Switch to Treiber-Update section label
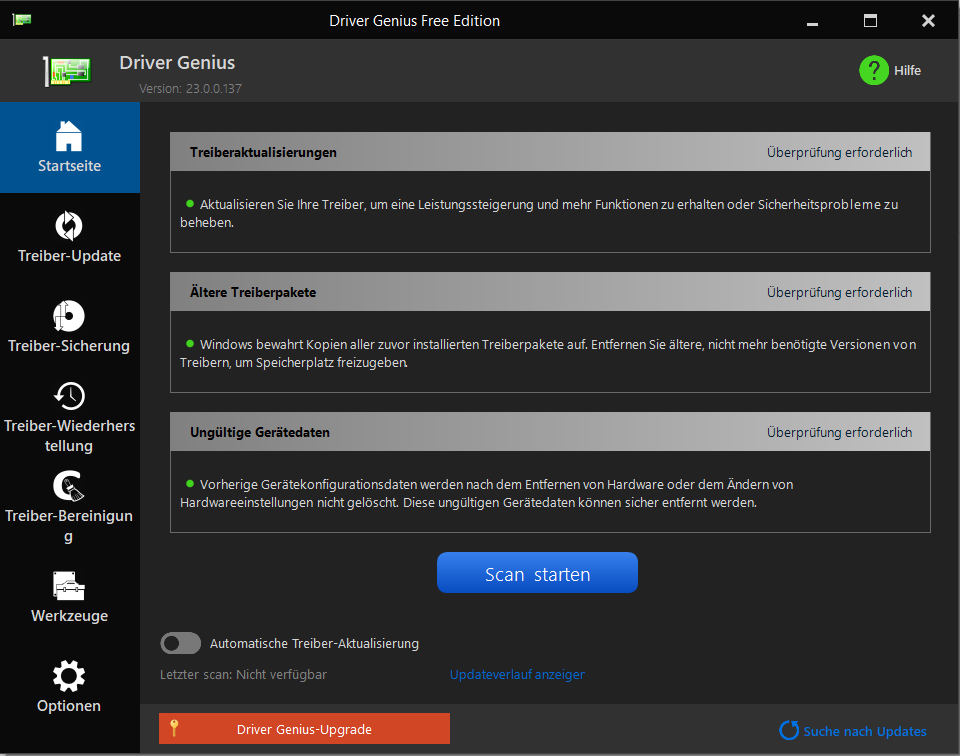 69,256
